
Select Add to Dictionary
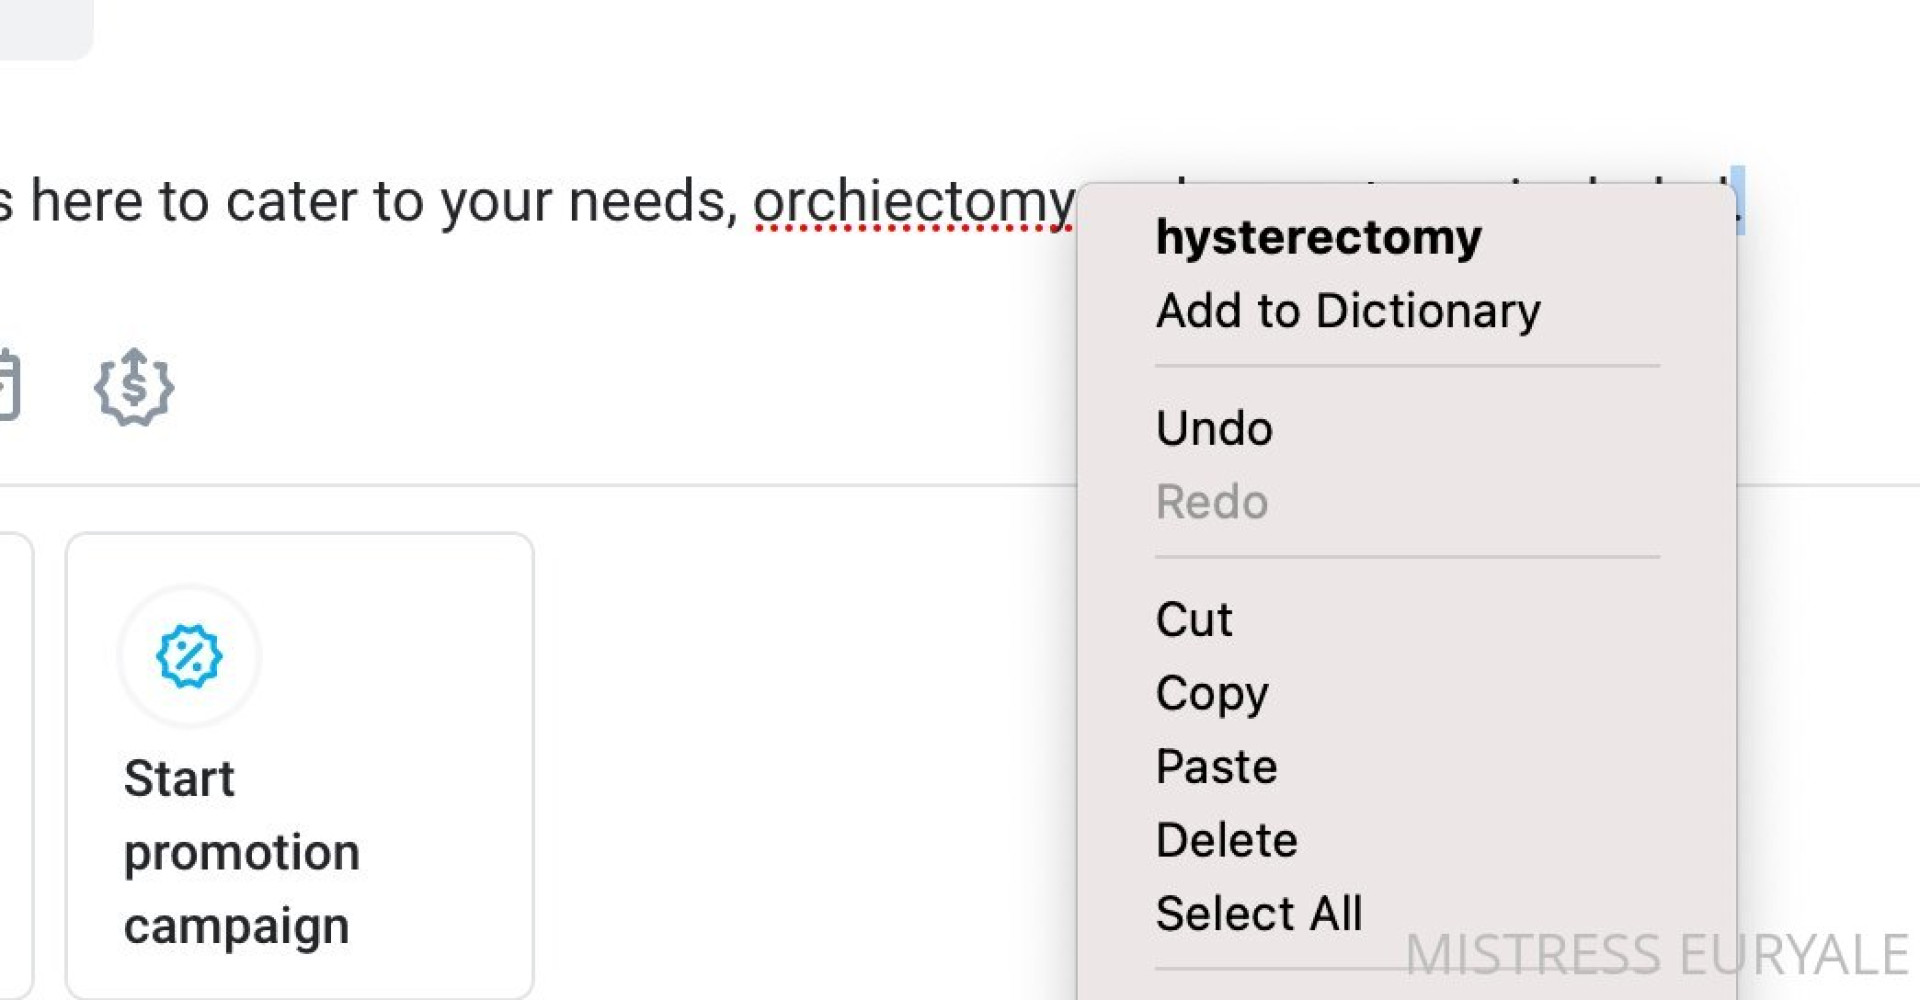[1347, 311]
